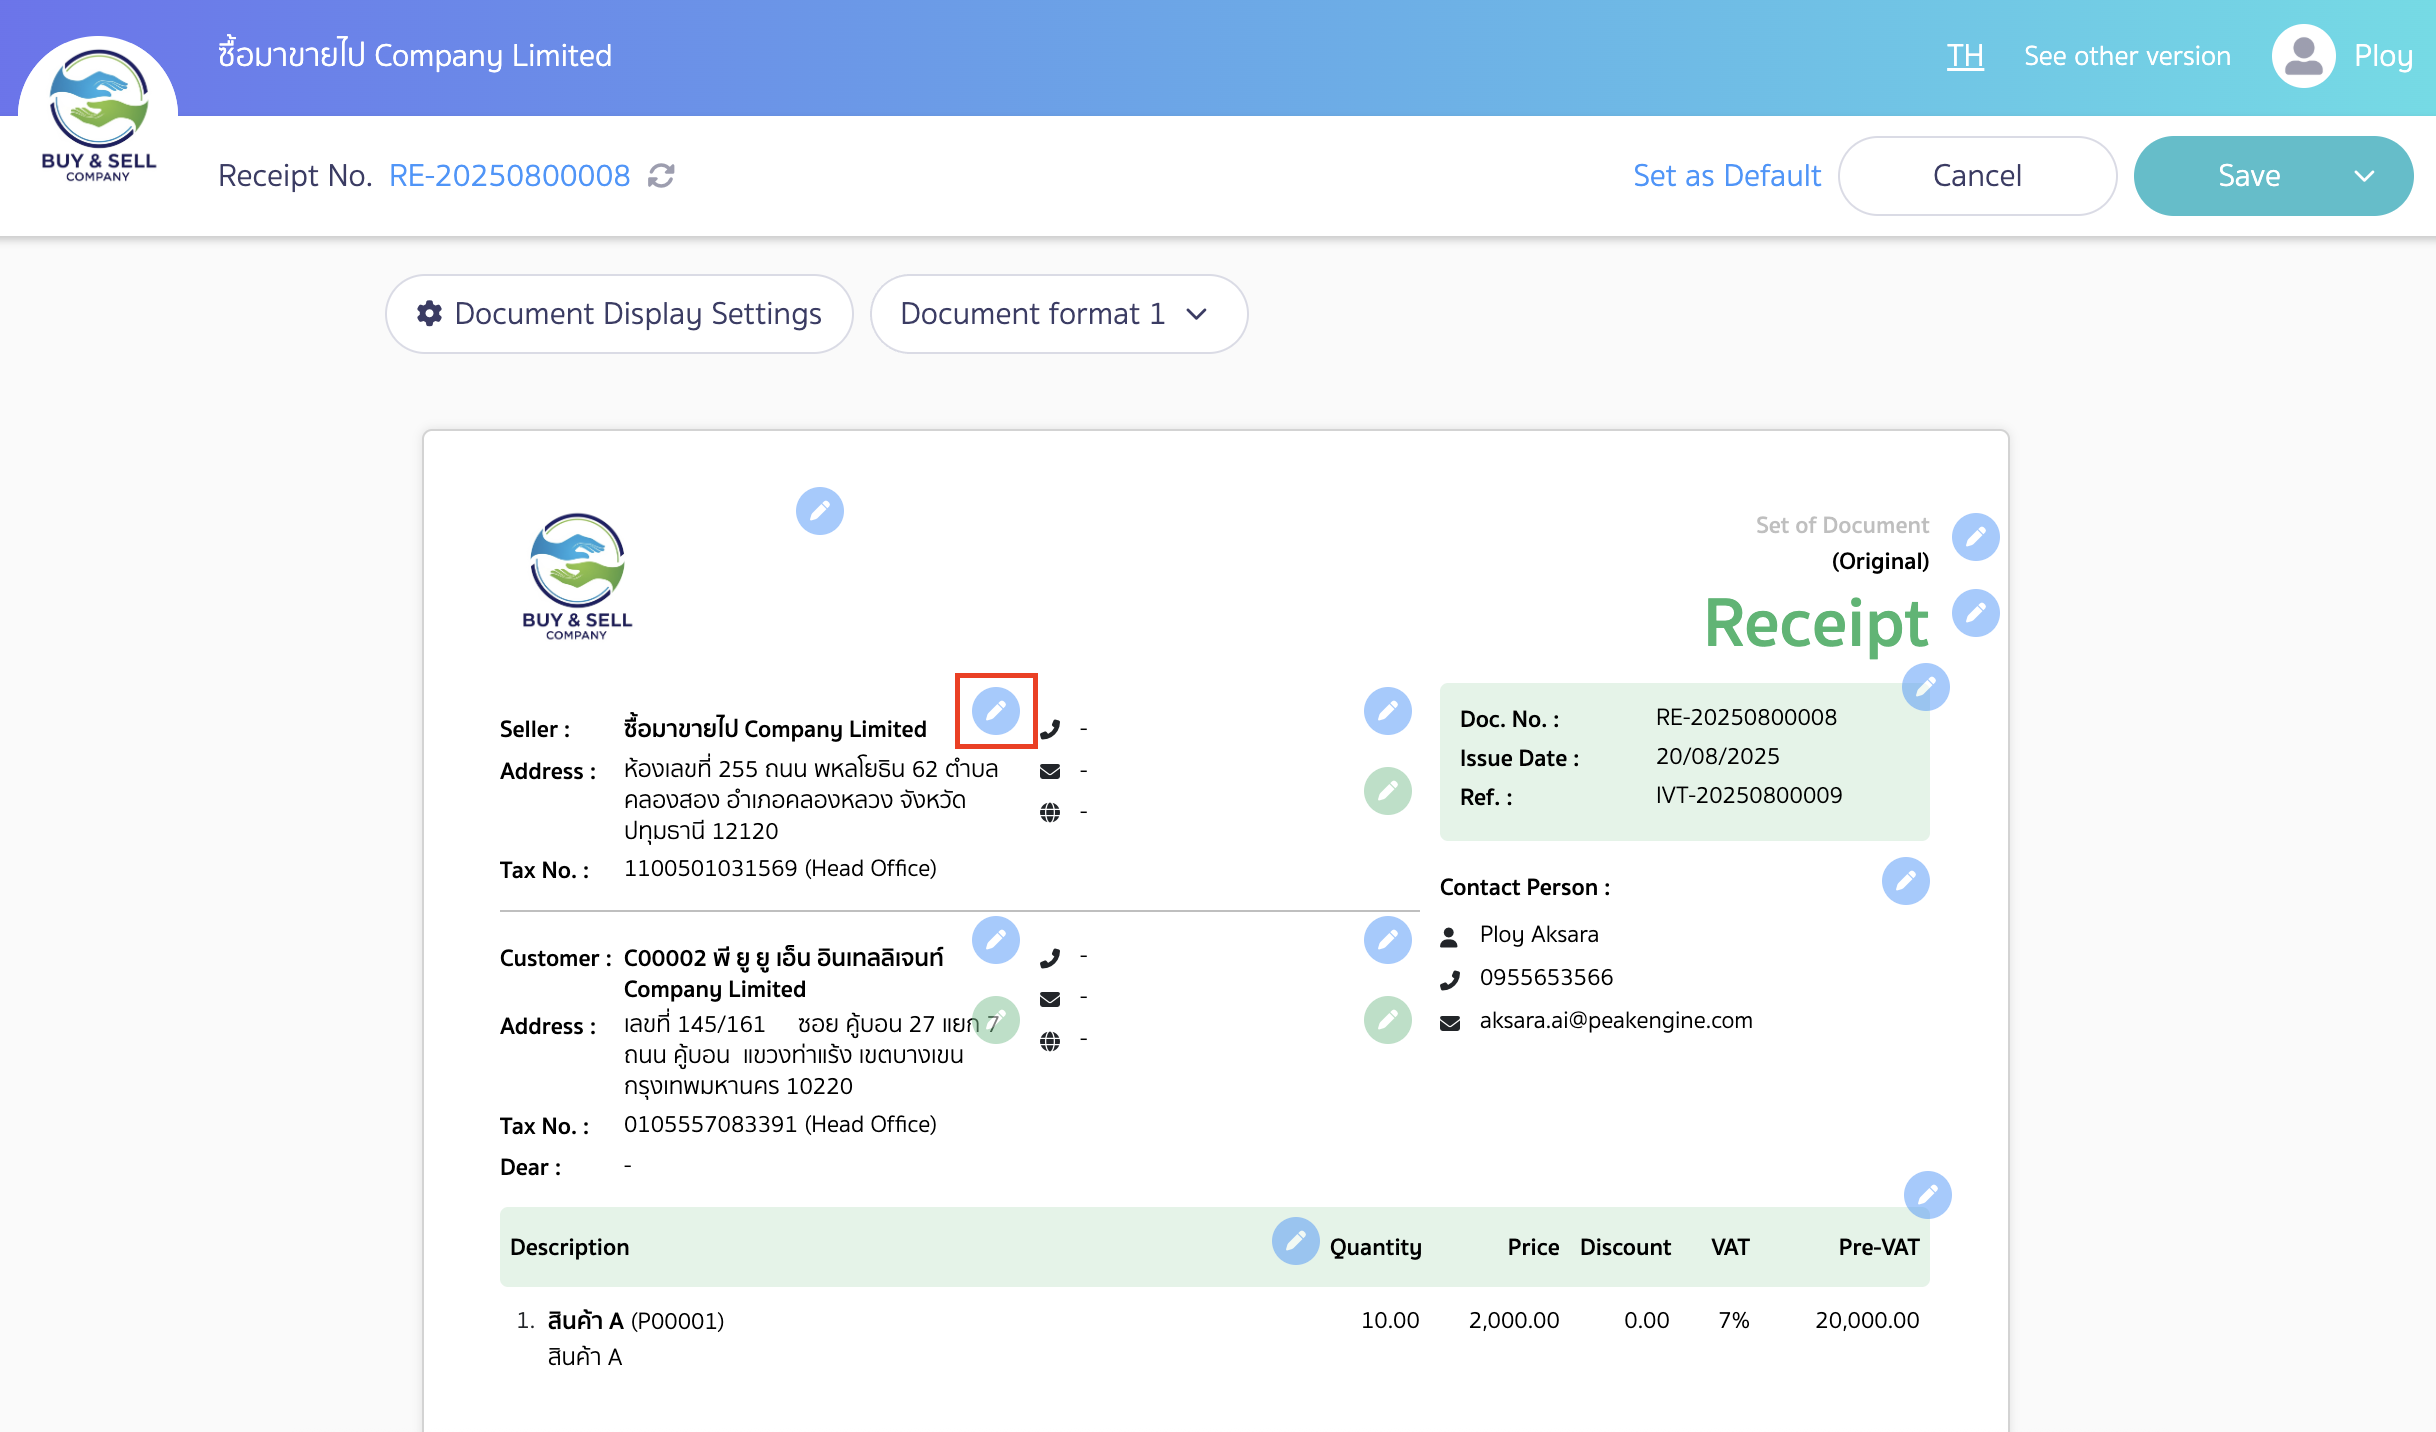Viewport: 2436px width, 1432px height.
Task: Click blue pencil next to Customer name
Action: [996, 940]
